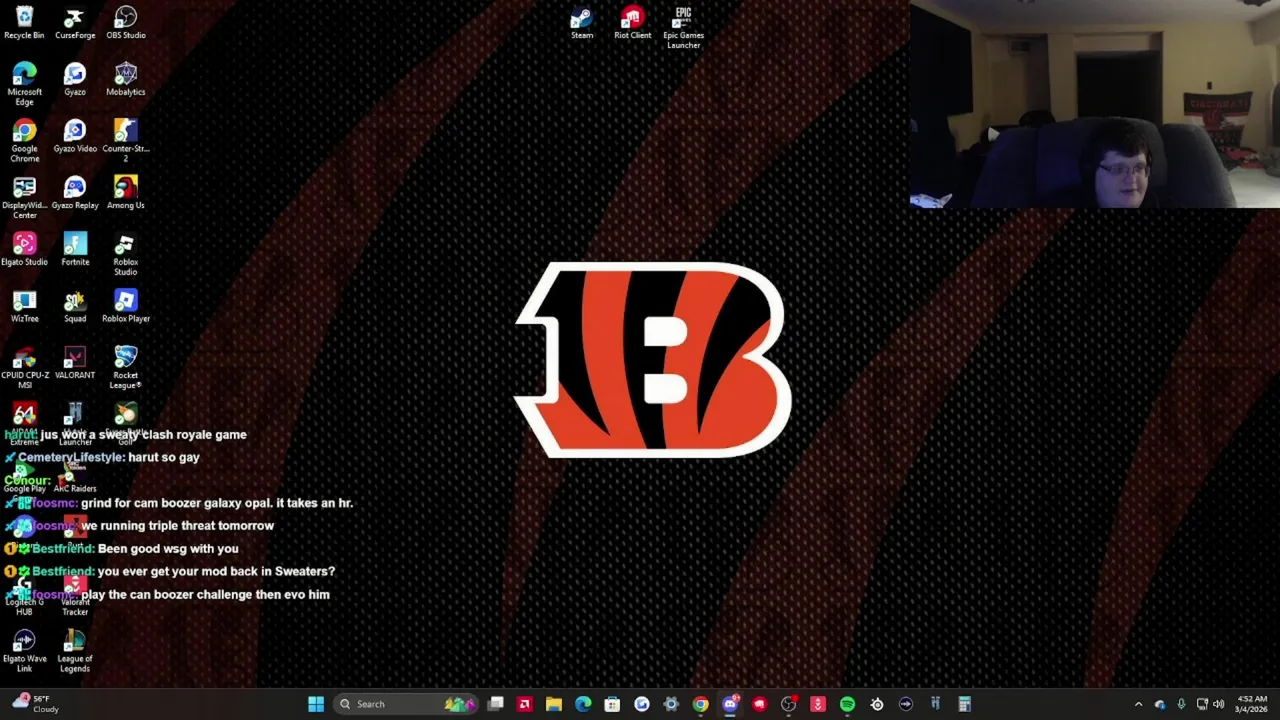Screen dimensions: 1280x720
Task: Switch to Chrome in the taskbar
Action: 701,704
